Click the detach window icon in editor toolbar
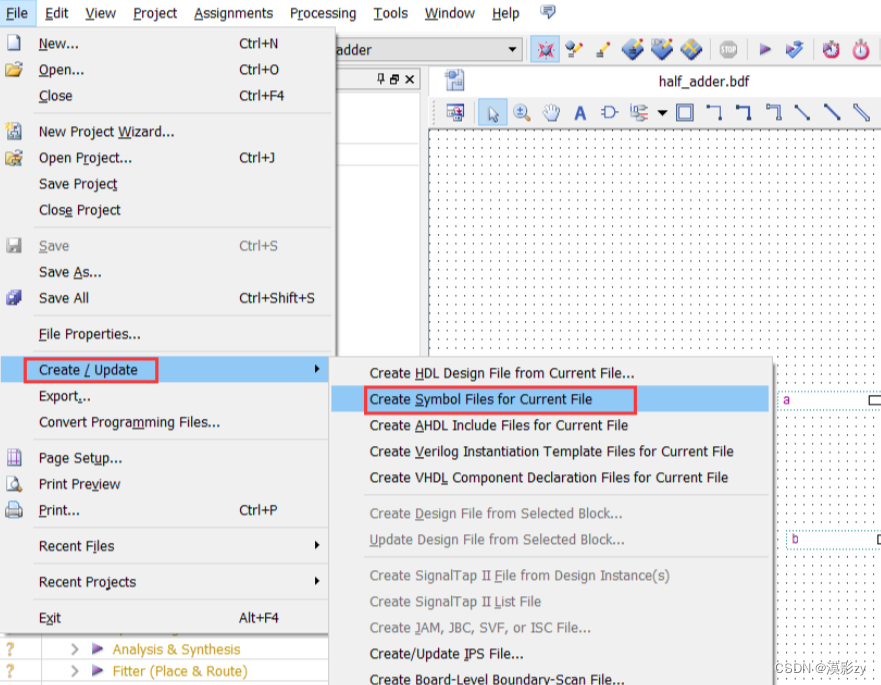881x685 pixels. point(455,113)
